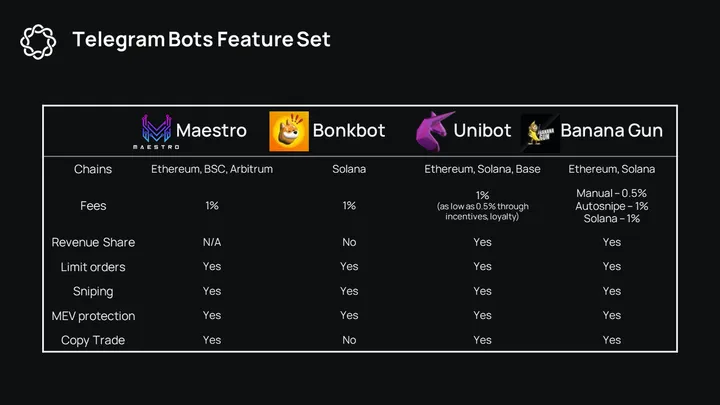Click the Maestro purple logo icon

[155, 133]
